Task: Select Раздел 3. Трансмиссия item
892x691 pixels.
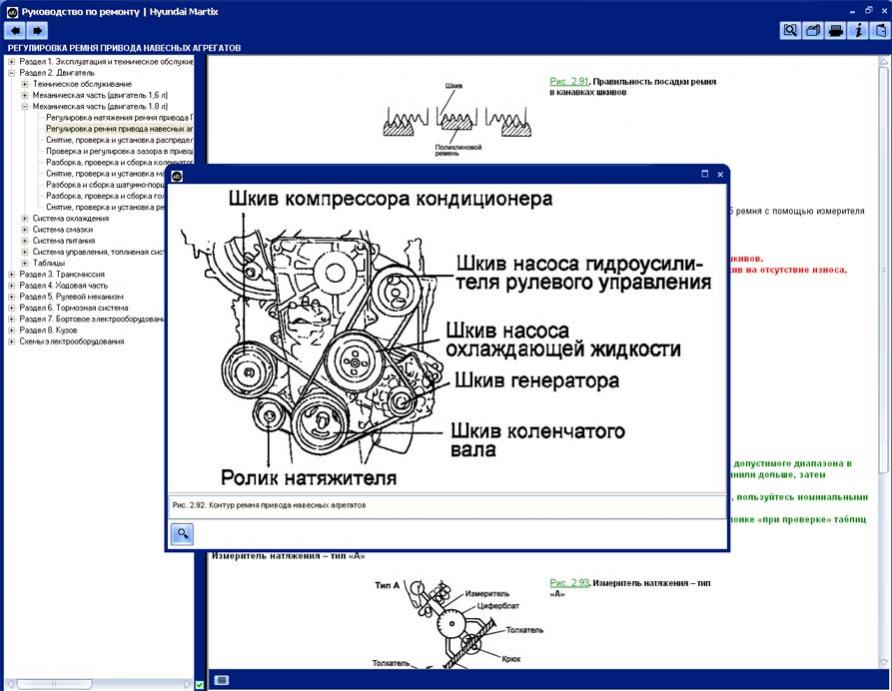Action: point(62,274)
